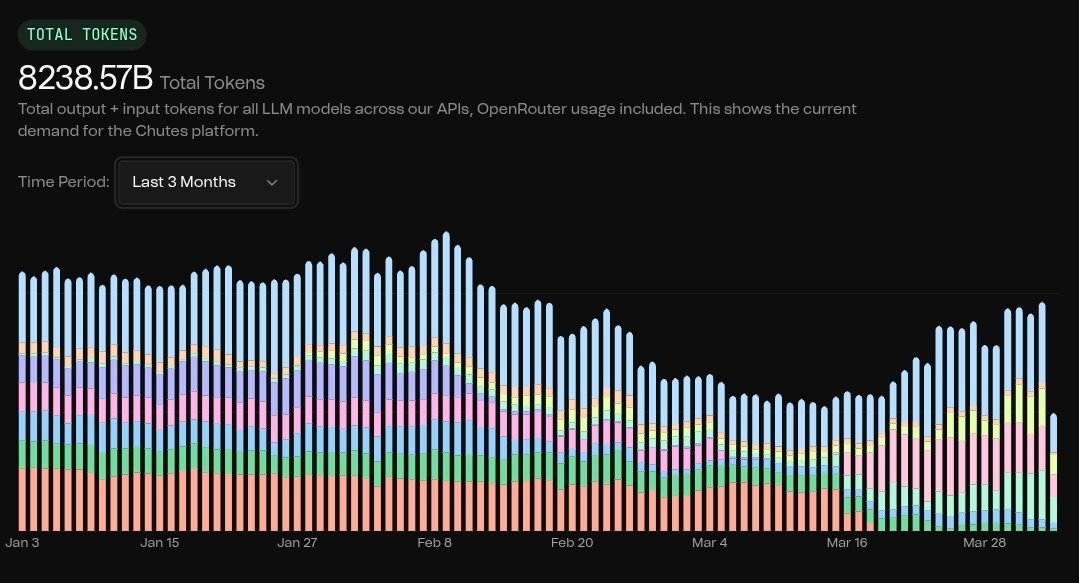Click the Time Period: label
1079x583 pixels.
tap(63, 182)
